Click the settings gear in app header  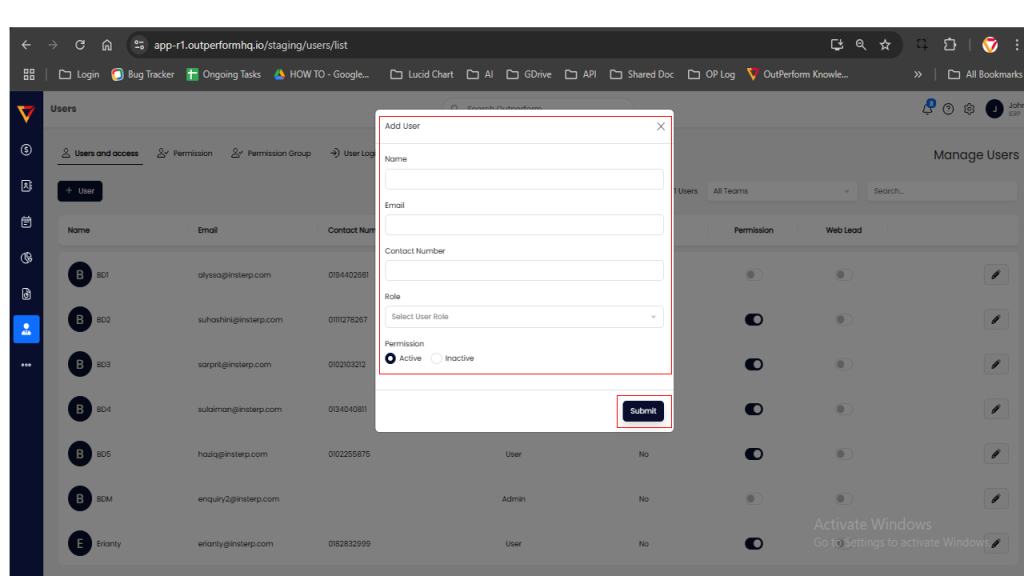point(969,109)
